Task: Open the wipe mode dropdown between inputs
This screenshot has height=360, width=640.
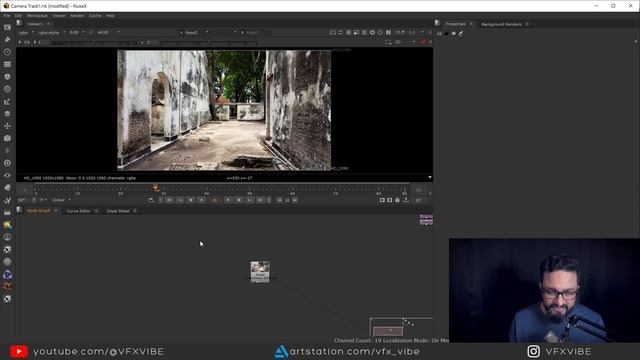Action: 224,32
